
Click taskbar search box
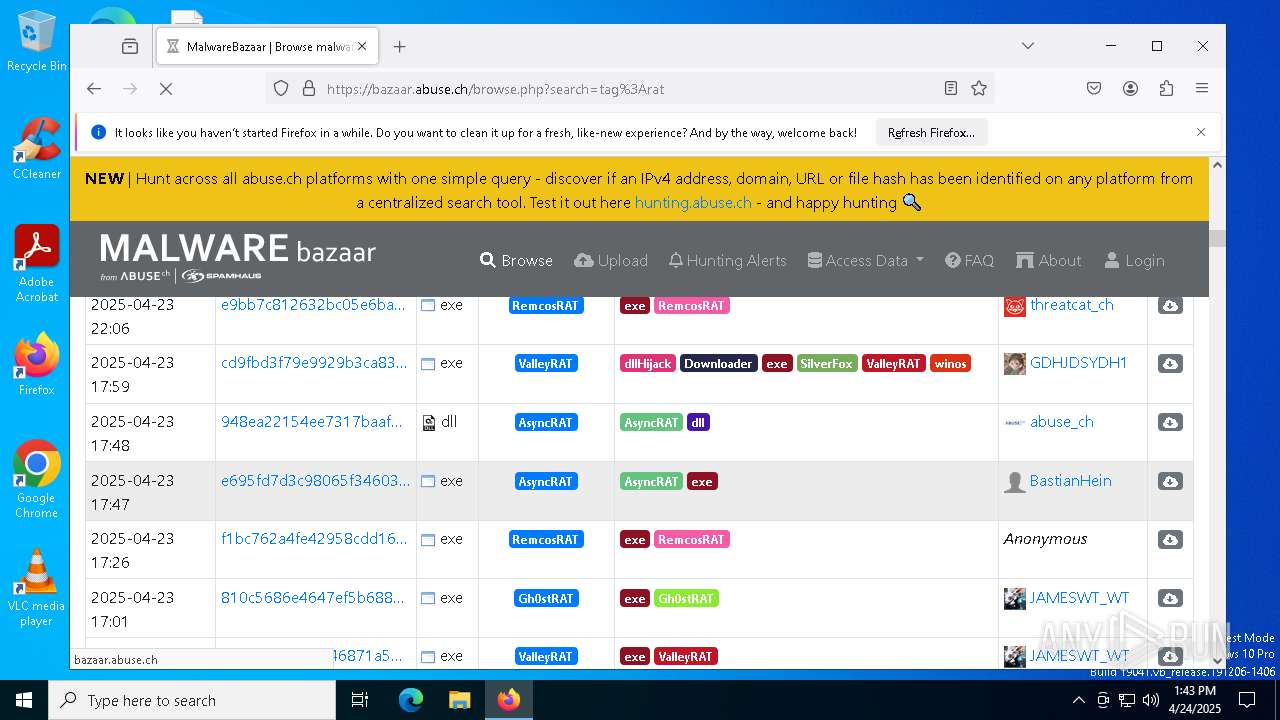point(192,700)
